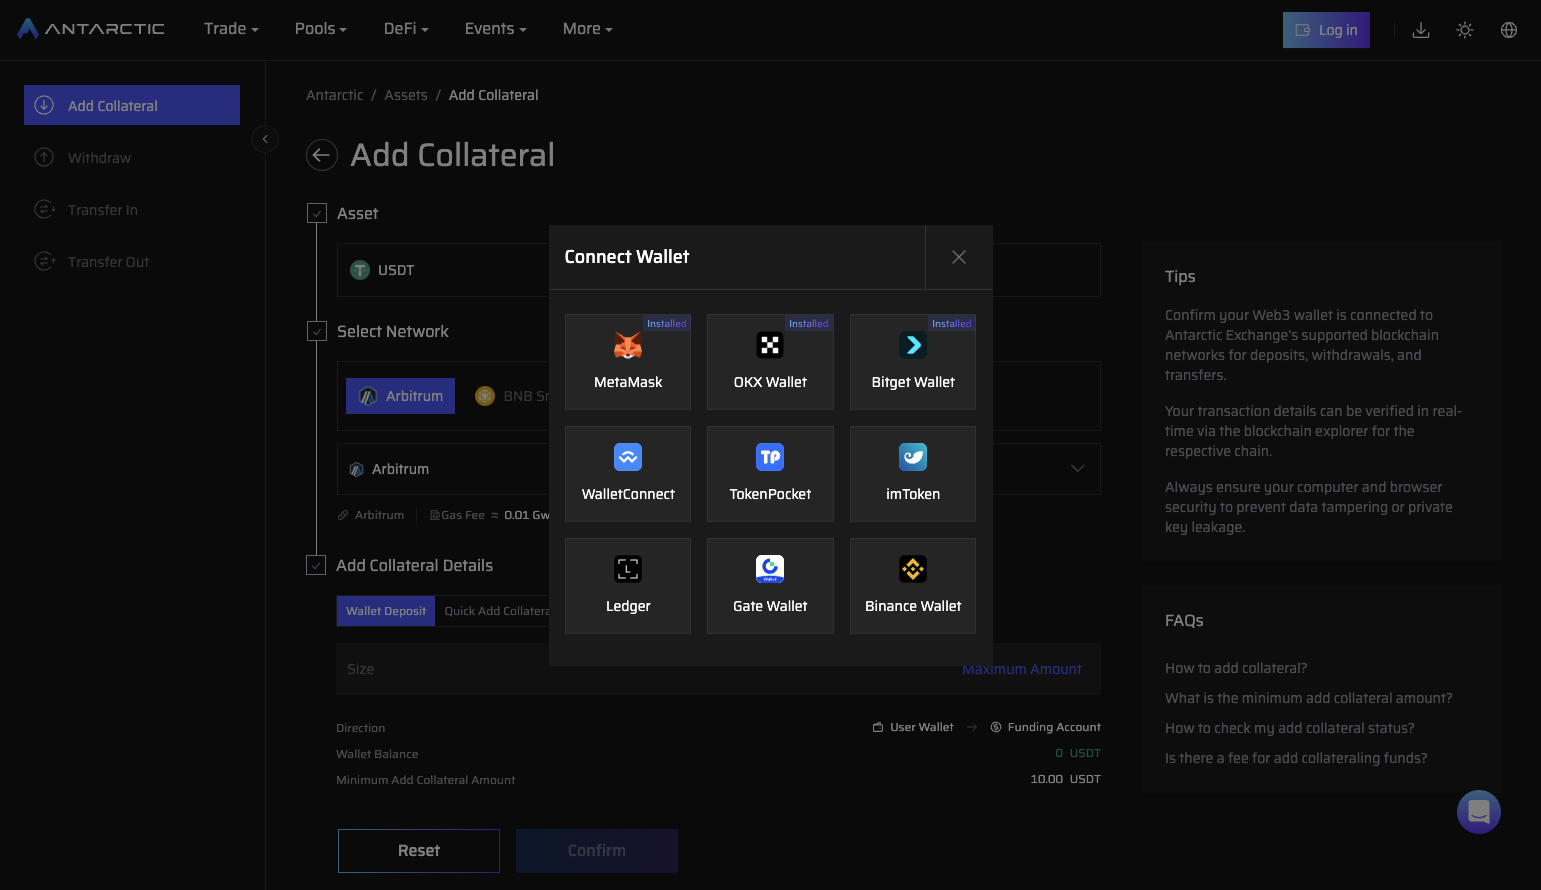1541x890 pixels.
Task: Select the Arbitrum network chip
Action: pyautogui.click(x=400, y=396)
